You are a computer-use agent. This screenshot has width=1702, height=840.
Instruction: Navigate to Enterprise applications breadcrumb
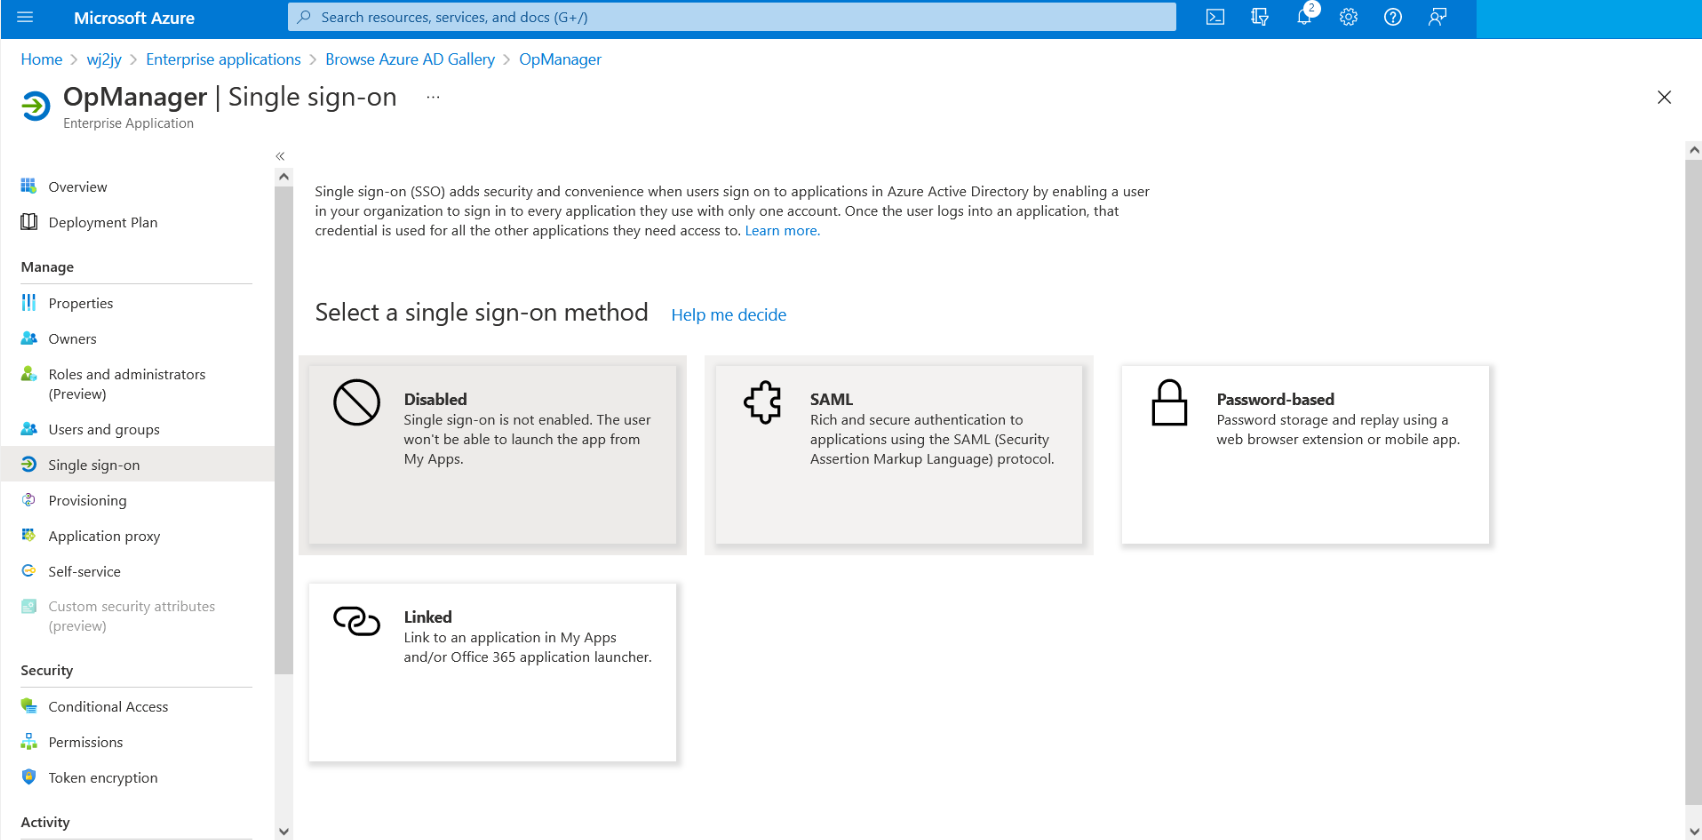223,59
